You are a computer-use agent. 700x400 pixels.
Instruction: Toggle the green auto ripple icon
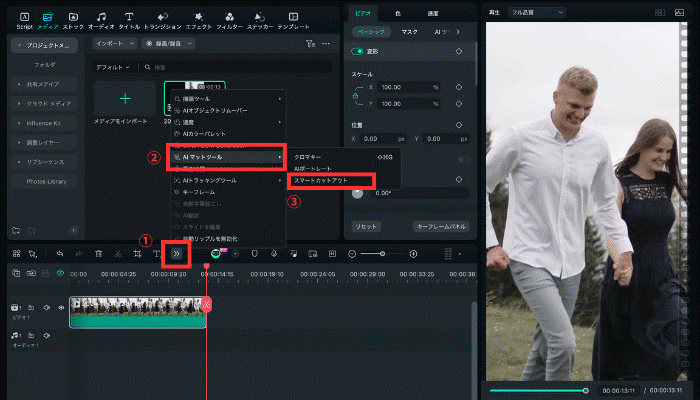[x=60, y=273]
